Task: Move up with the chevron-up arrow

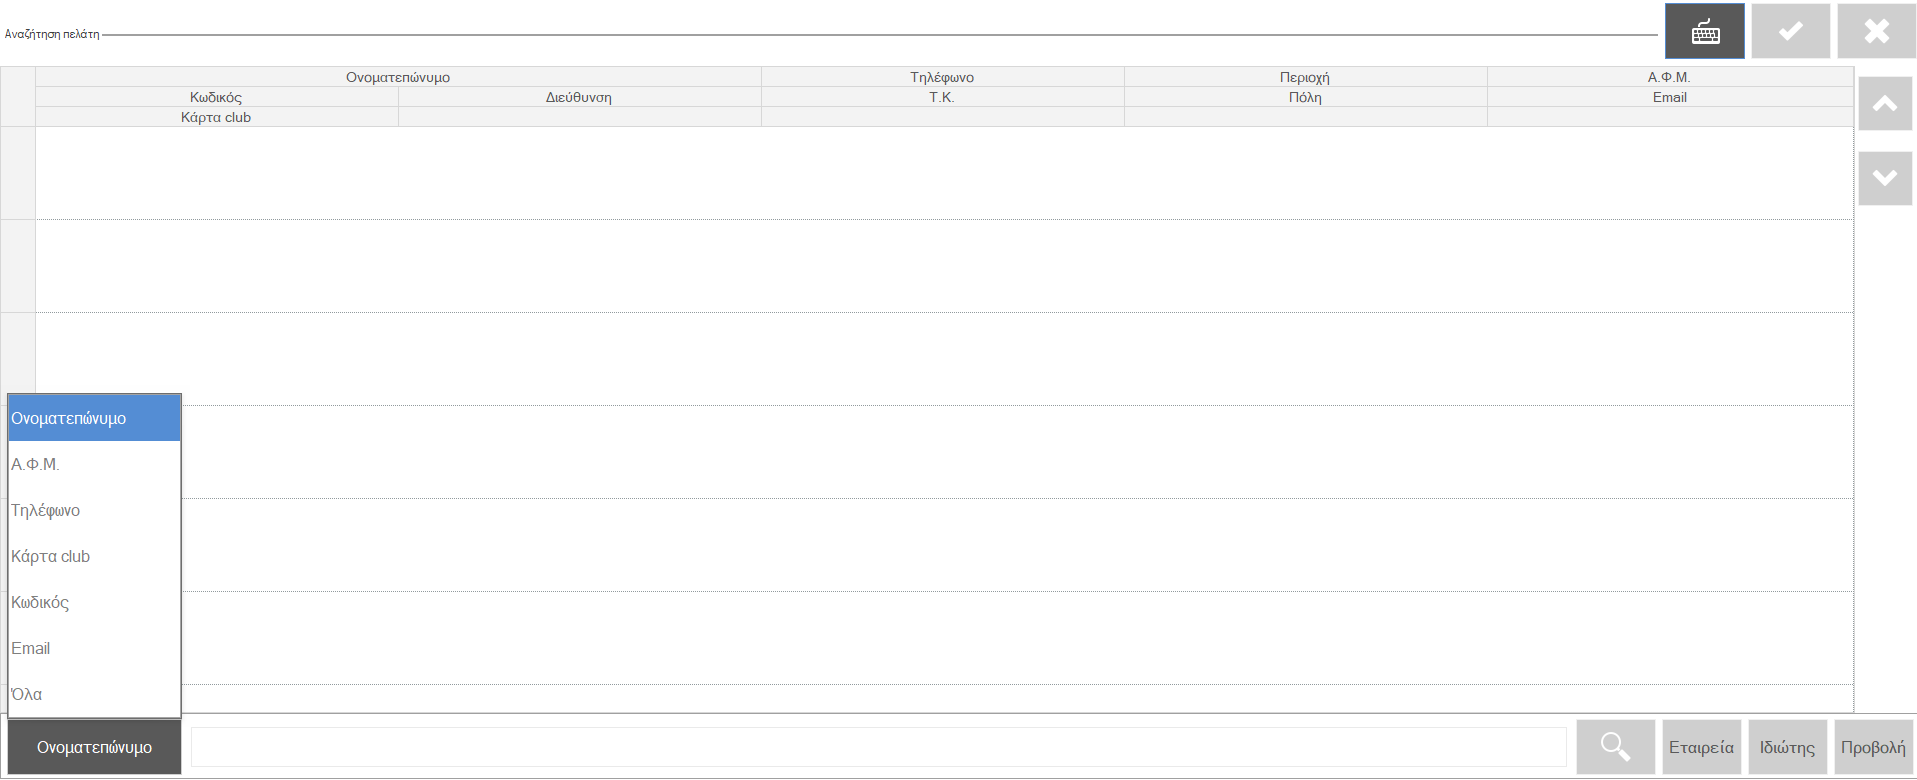Action: tap(1885, 104)
